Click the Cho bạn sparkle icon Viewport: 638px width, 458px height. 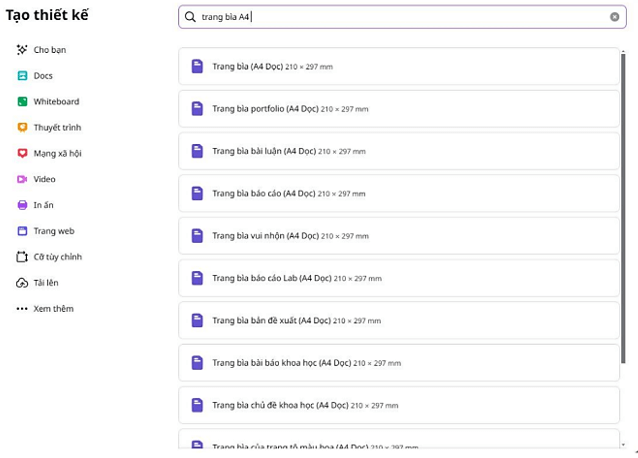[x=22, y=50]
